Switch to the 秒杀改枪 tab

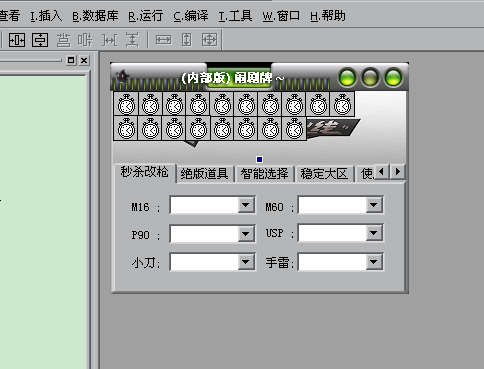144,172
